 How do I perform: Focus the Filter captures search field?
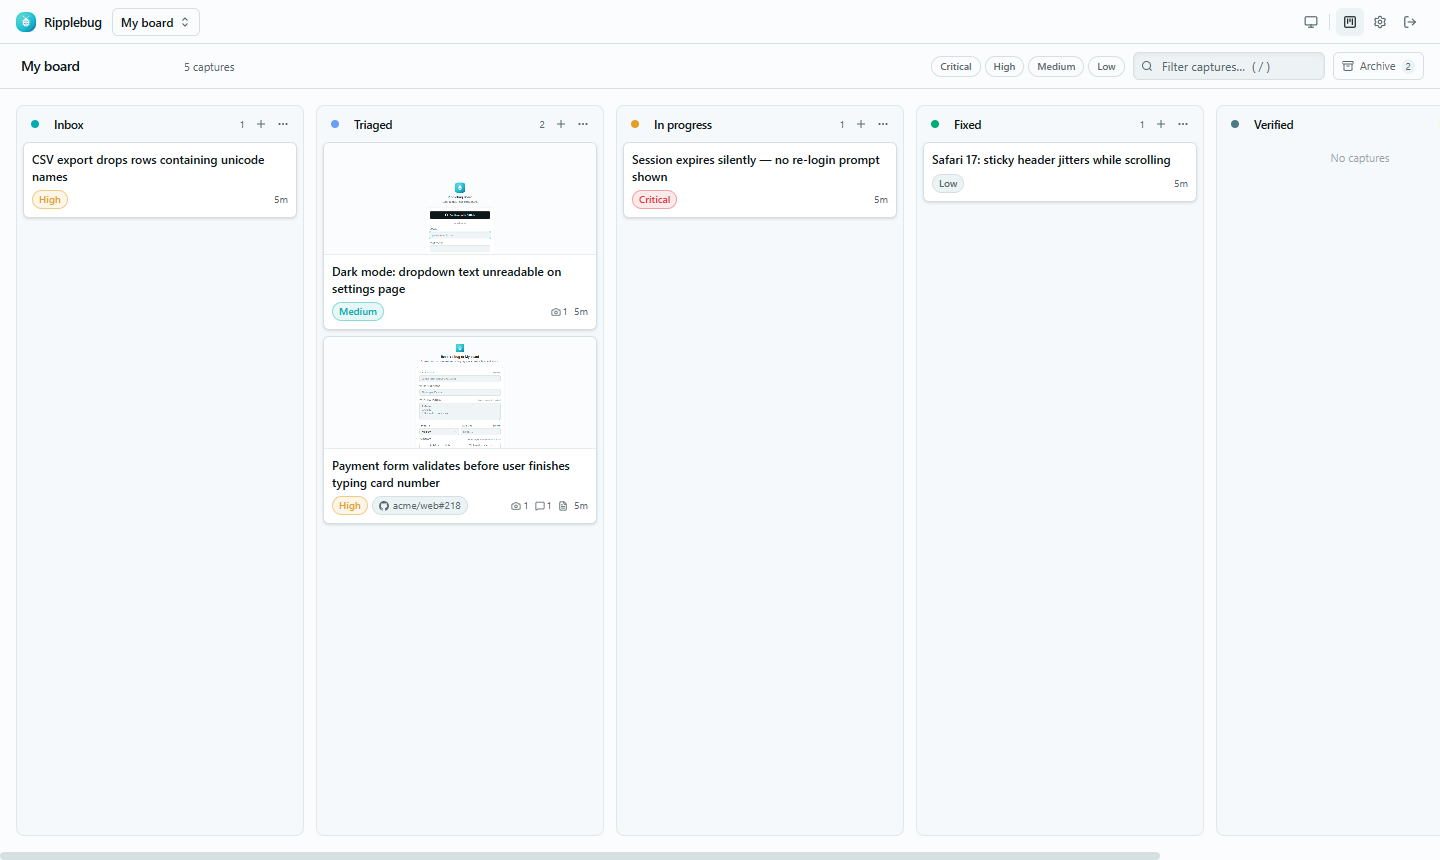pos(1229,66)
